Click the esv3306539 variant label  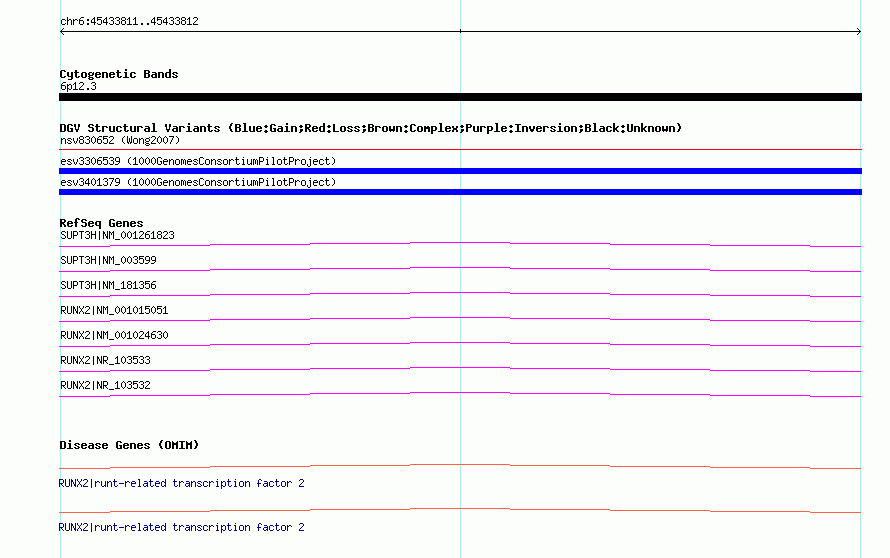198,161
